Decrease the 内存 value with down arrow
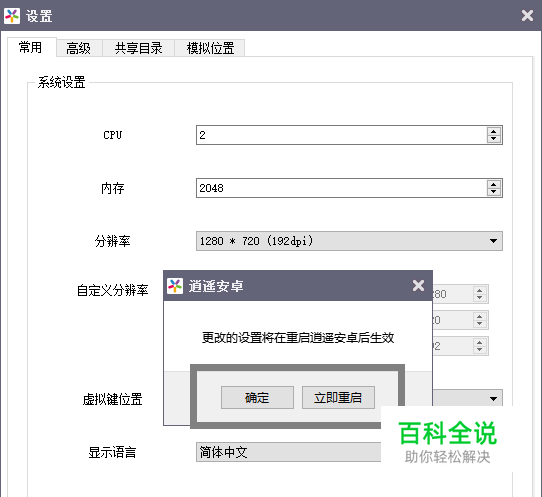Screen dimensions: 542x497 tap(494, 192)
